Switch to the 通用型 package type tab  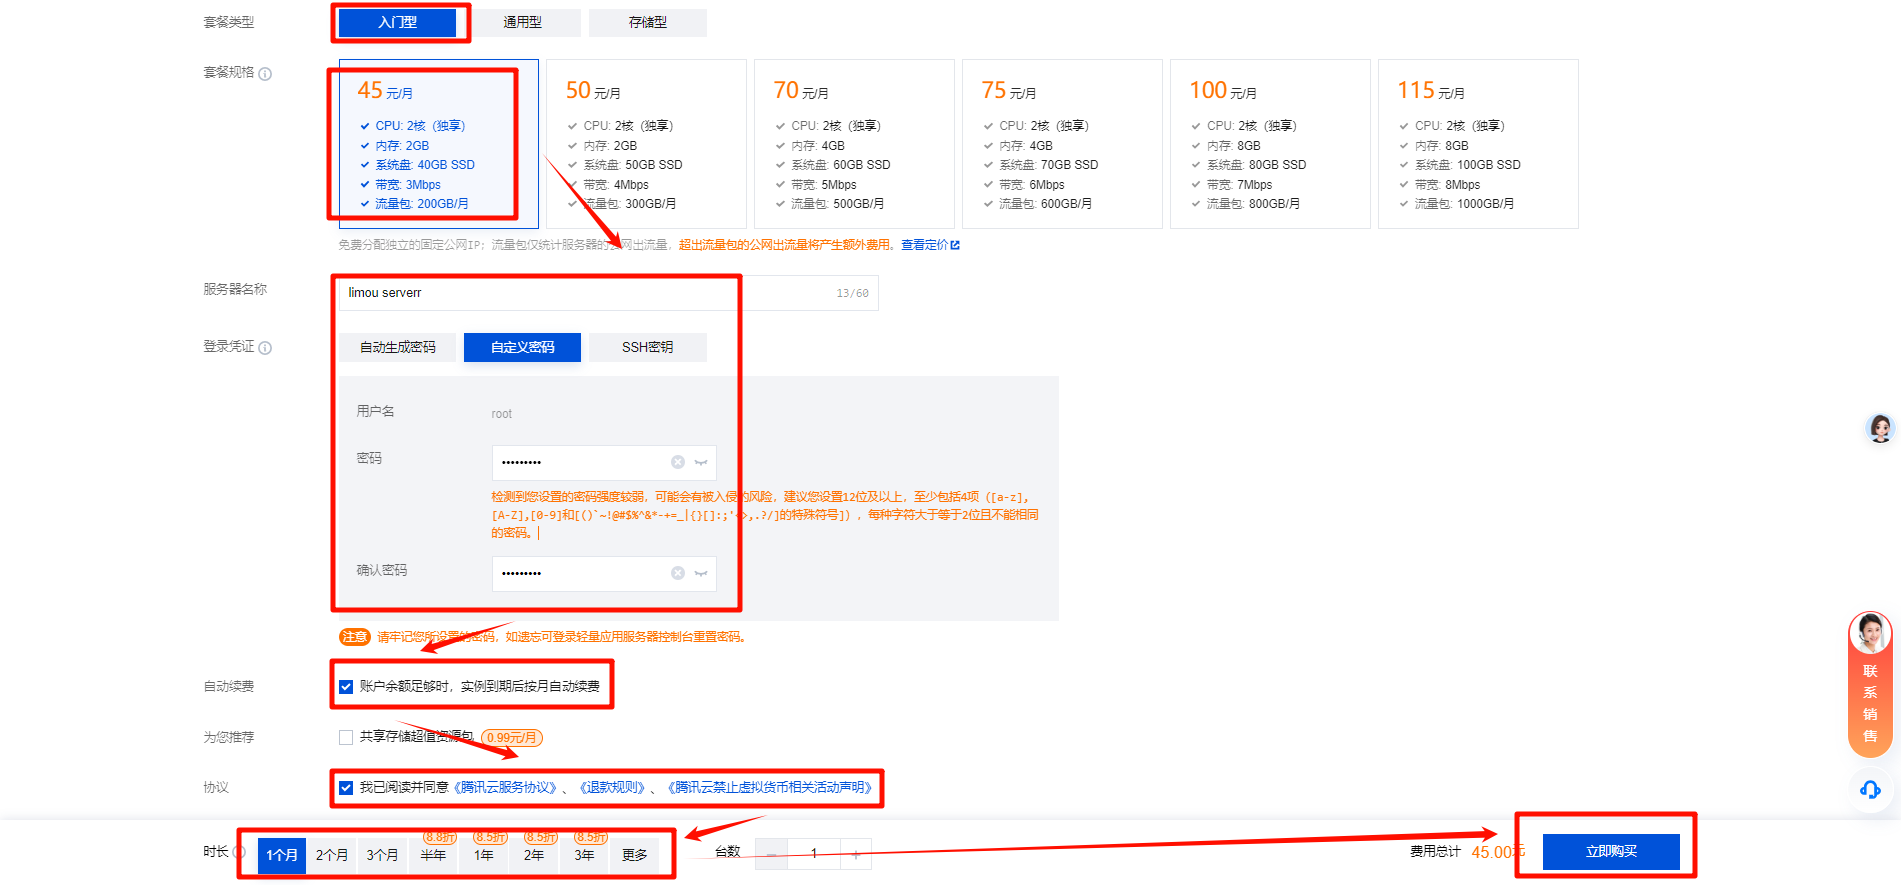coord(522,22)
